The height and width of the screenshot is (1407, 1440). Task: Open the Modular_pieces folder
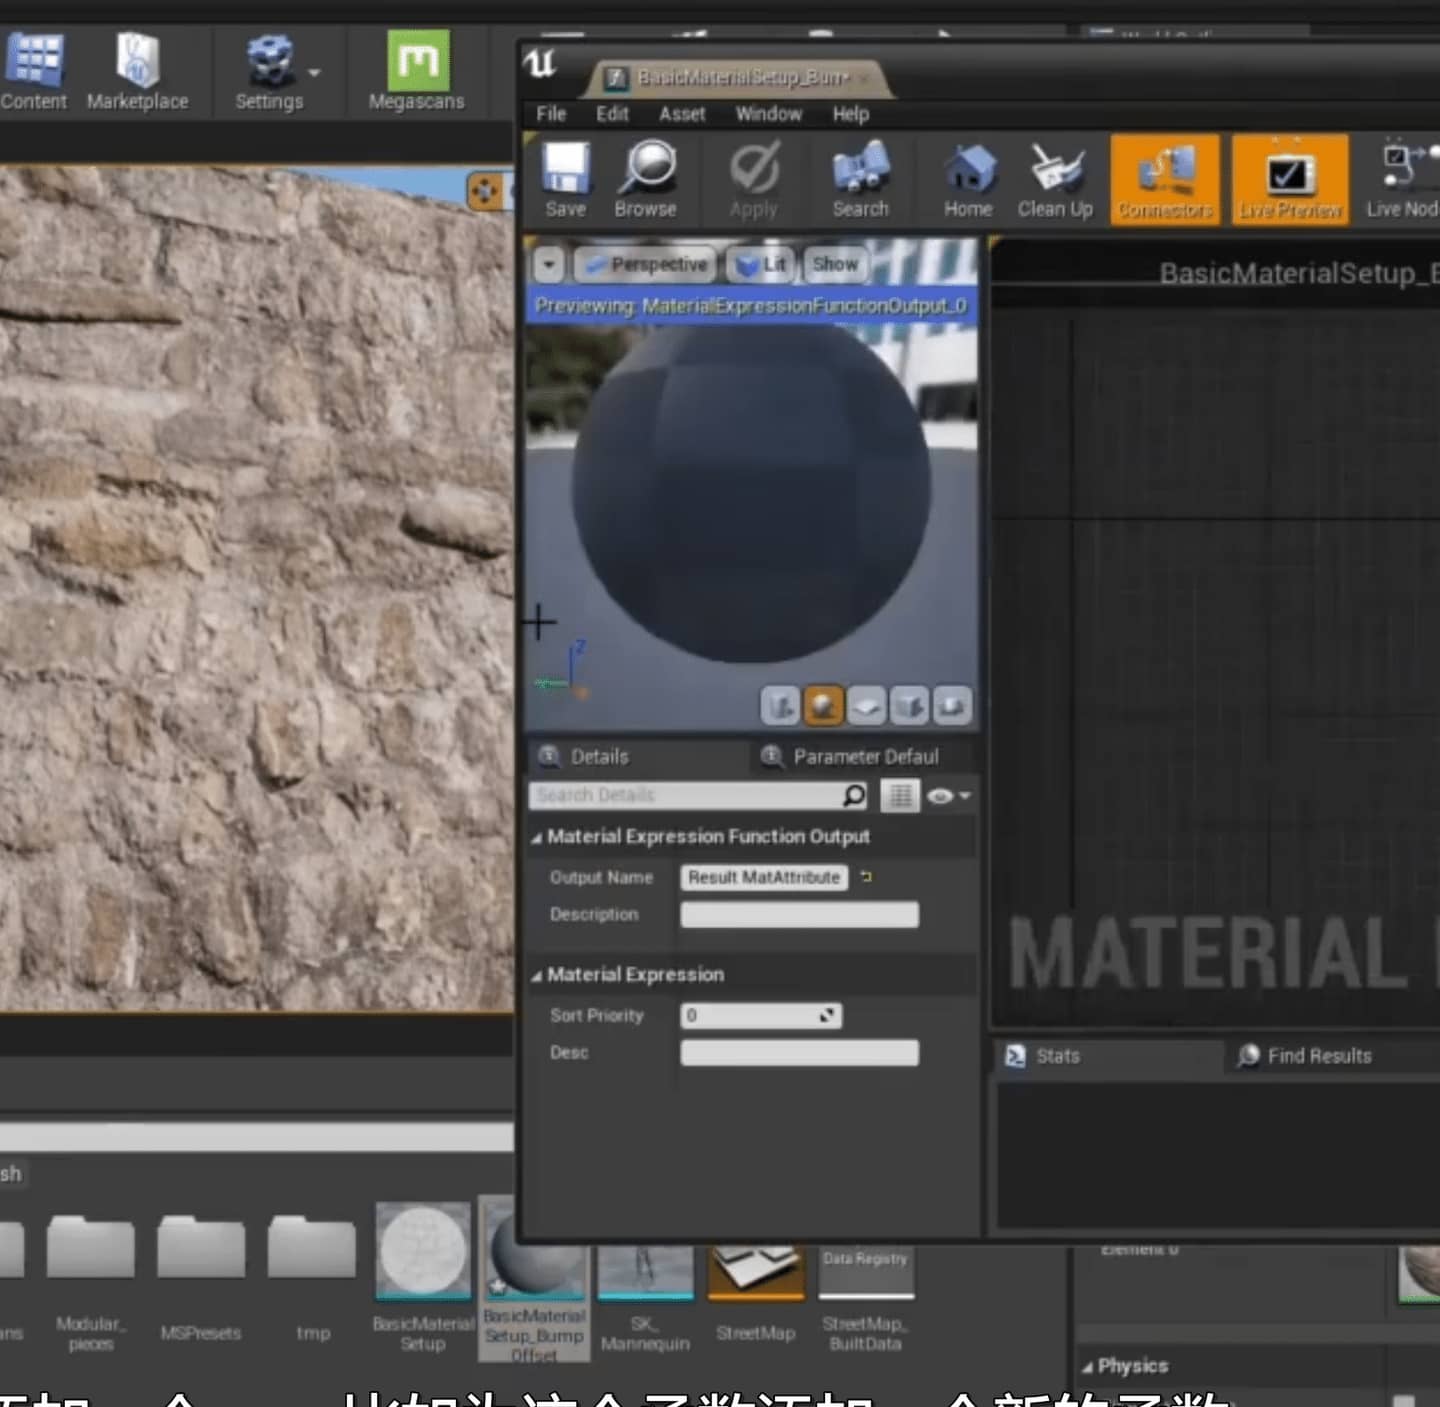91,1247
